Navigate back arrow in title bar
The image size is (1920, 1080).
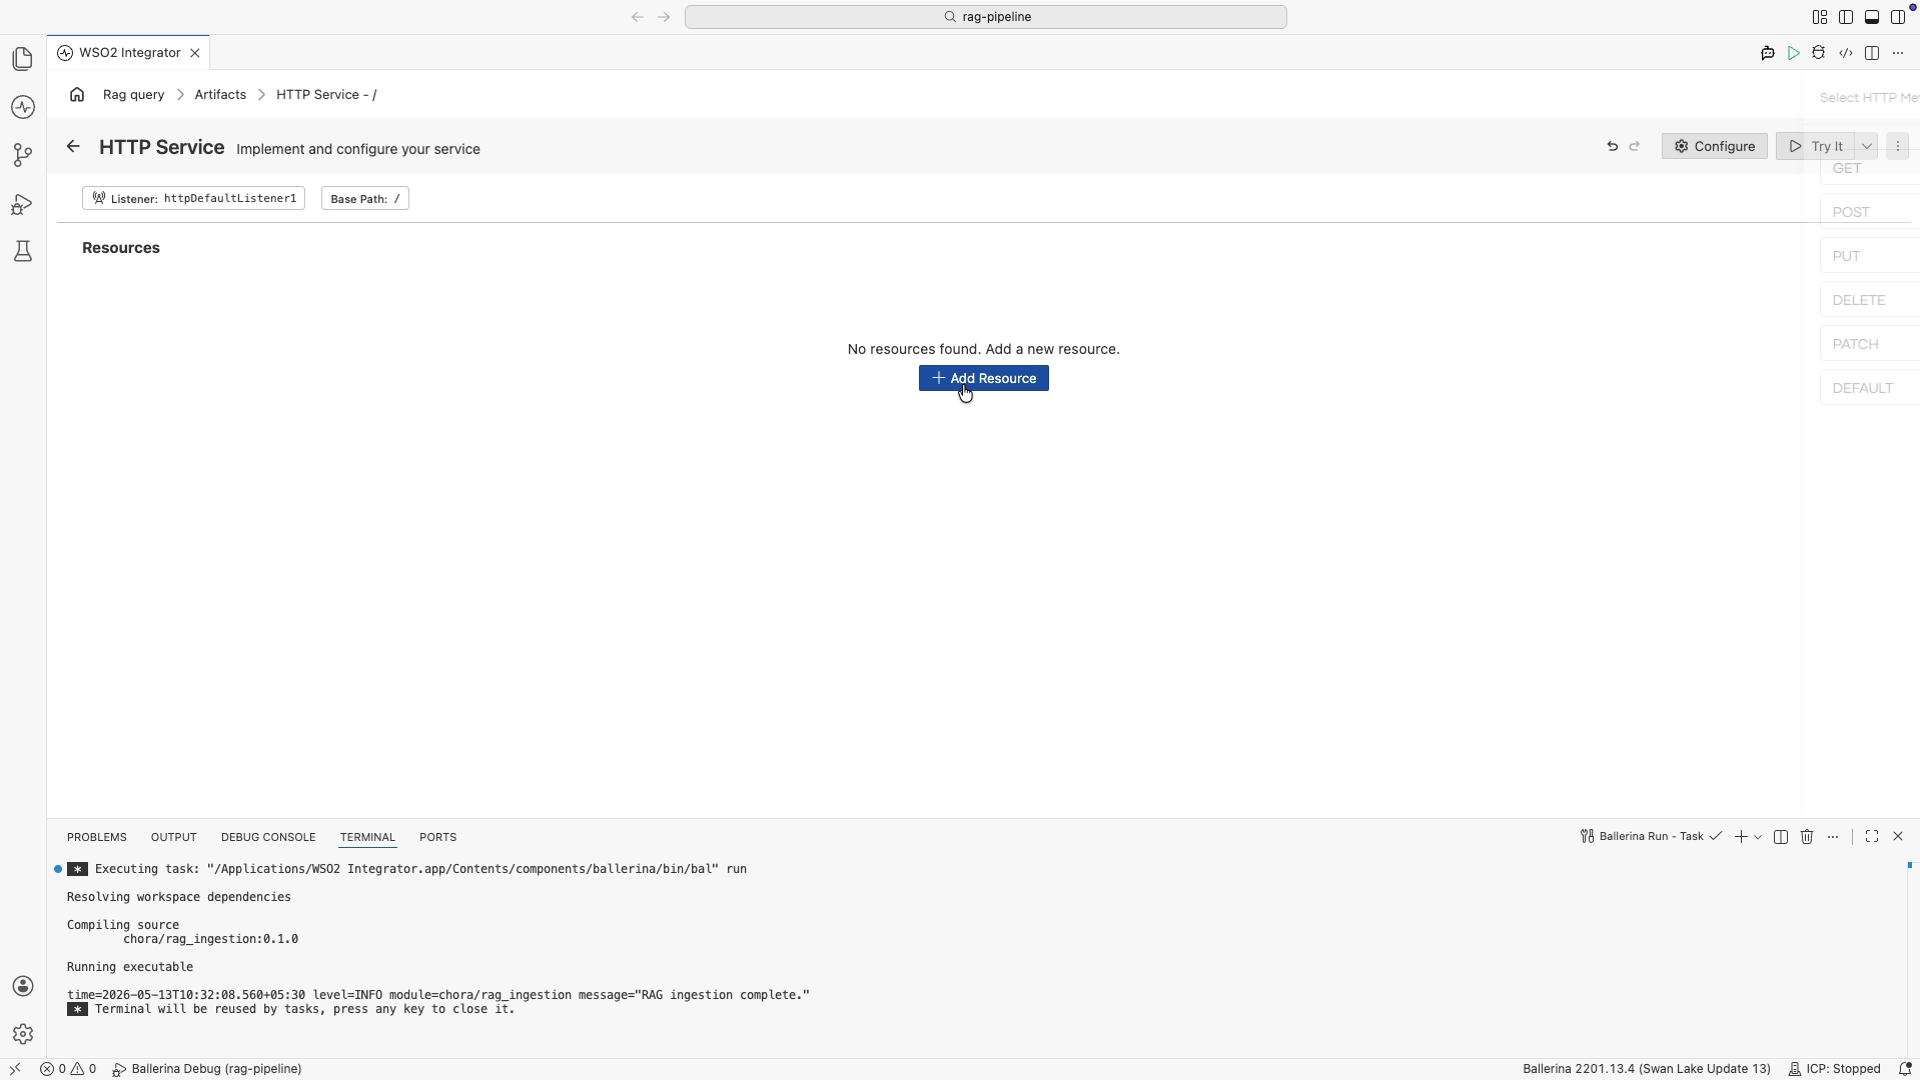(637, 17)
